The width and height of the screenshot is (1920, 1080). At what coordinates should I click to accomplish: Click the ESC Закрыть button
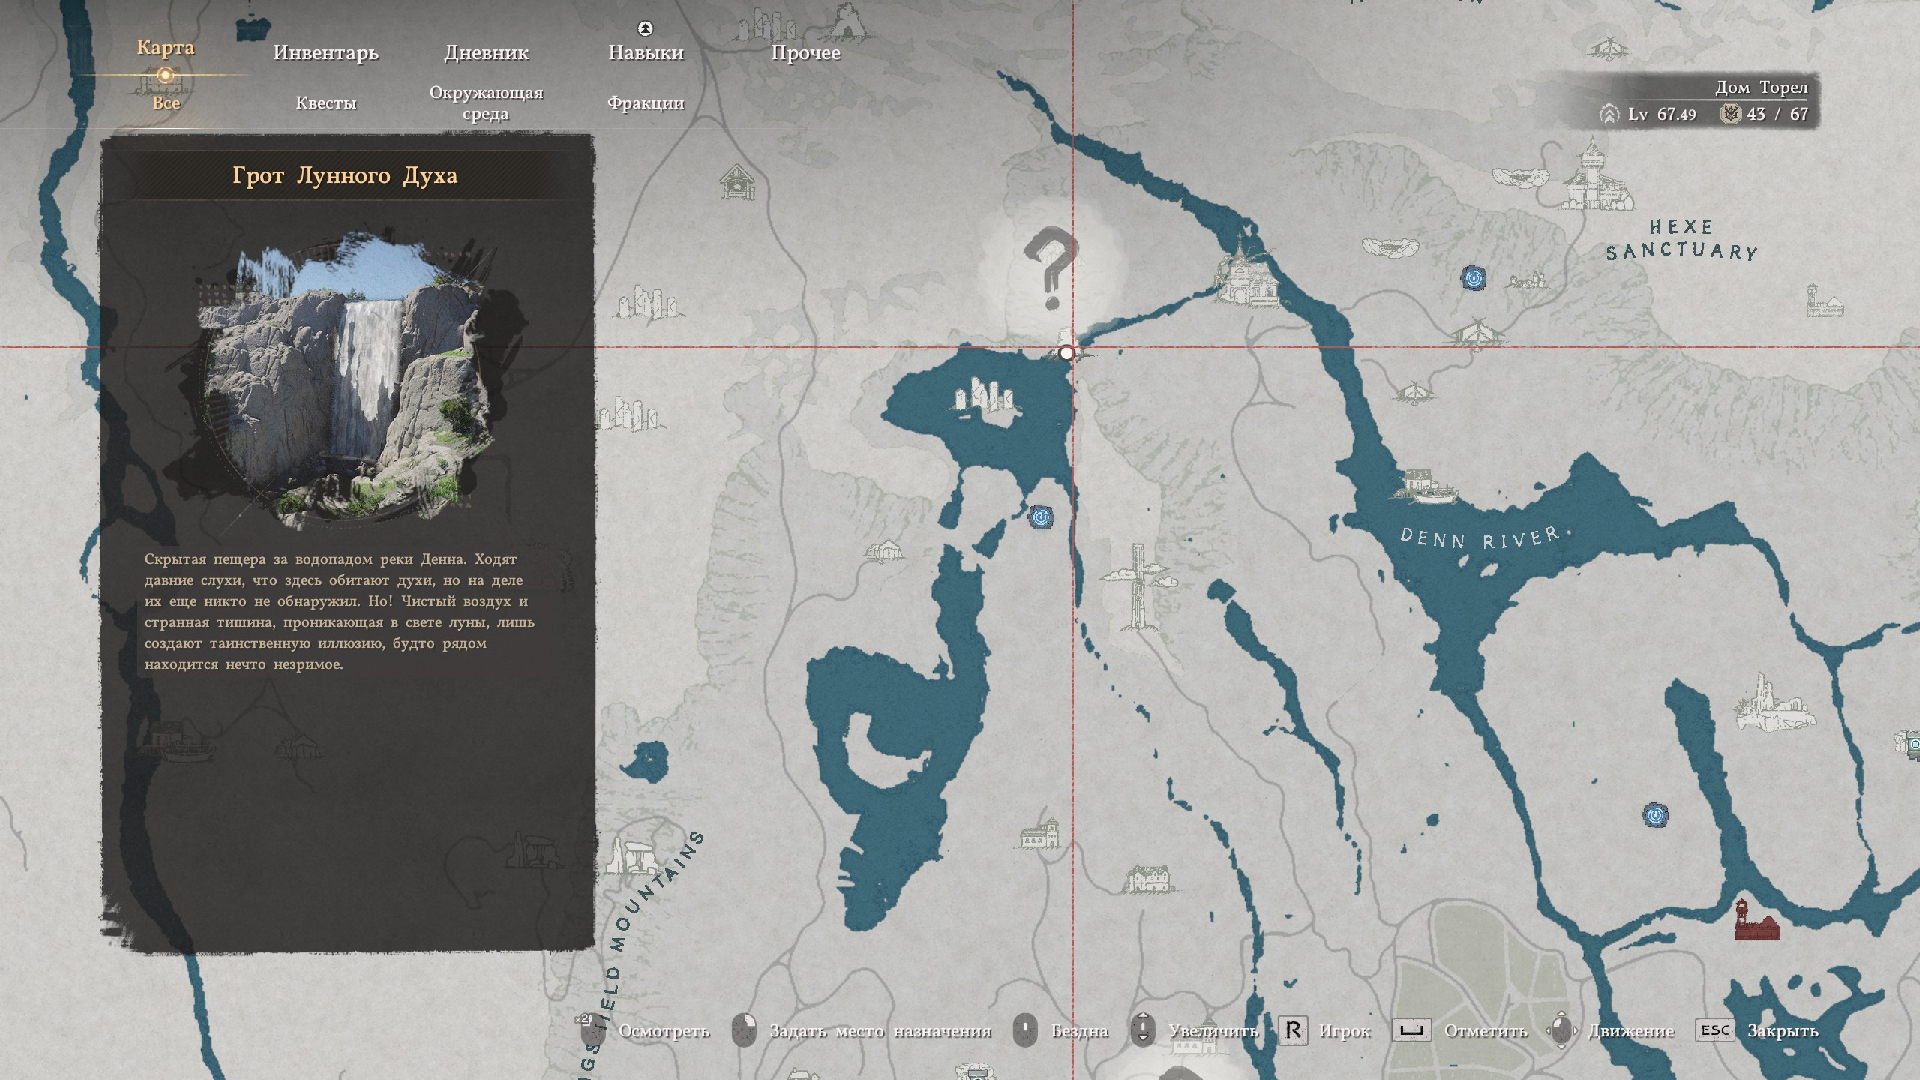(x=1757, y=1030)
